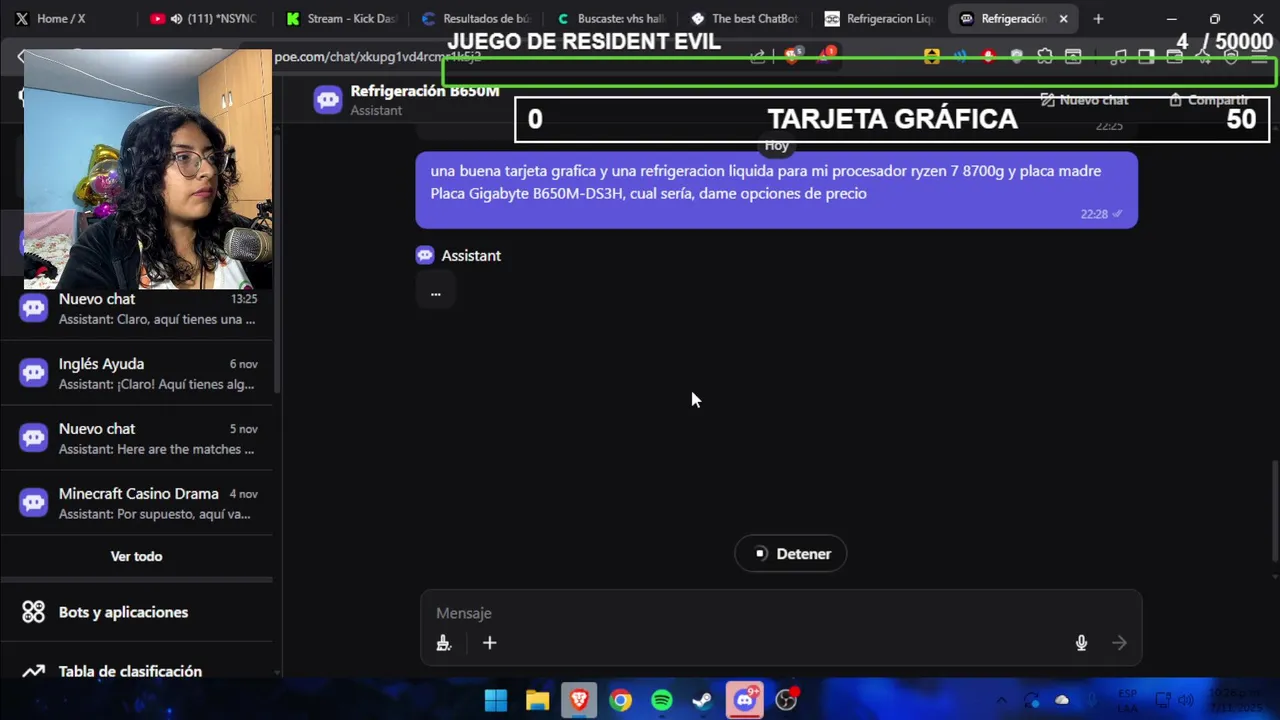Switch to Brave browser in taskbar
Viewport: 1280px width, 720px height.
coord(579,700)
